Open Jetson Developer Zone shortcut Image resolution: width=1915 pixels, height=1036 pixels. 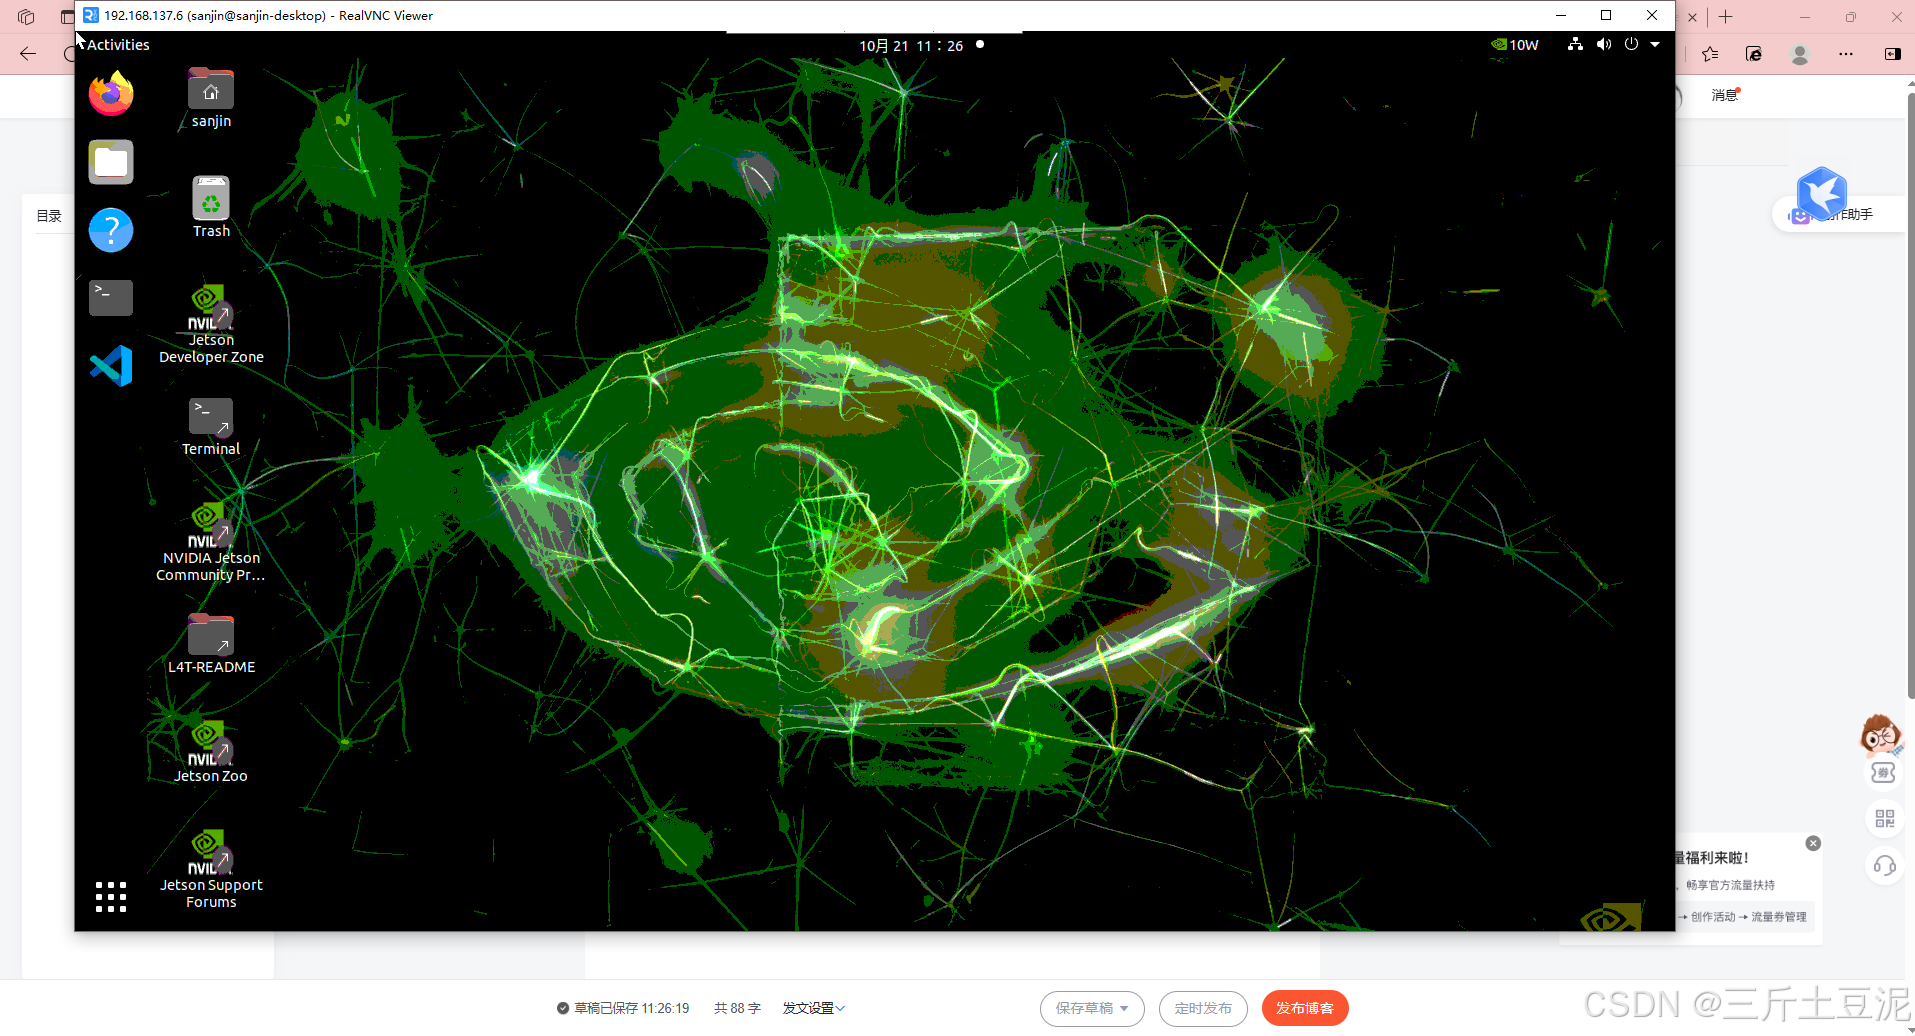click(x=211, y=325)
